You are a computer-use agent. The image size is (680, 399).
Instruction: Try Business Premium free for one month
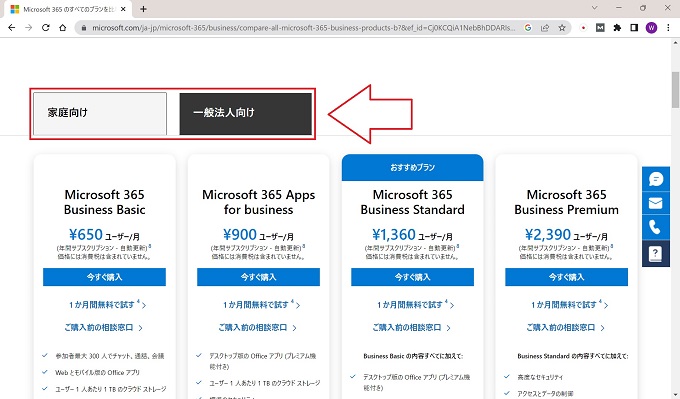coord(569,305)
